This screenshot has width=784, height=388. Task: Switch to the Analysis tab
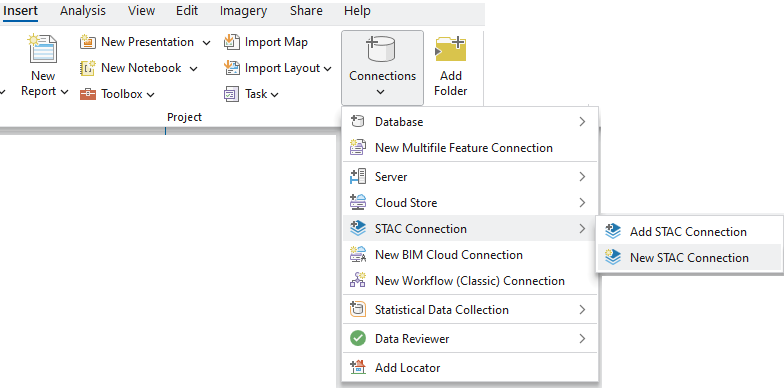tap(83, 11)
